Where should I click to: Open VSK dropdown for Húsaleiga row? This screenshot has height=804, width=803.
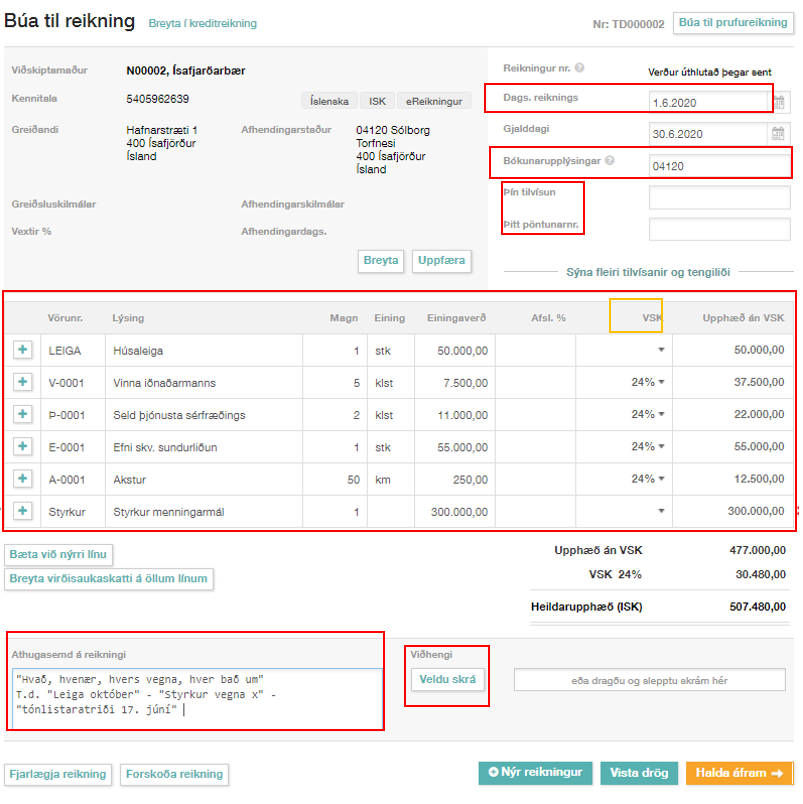click(660, 350)
